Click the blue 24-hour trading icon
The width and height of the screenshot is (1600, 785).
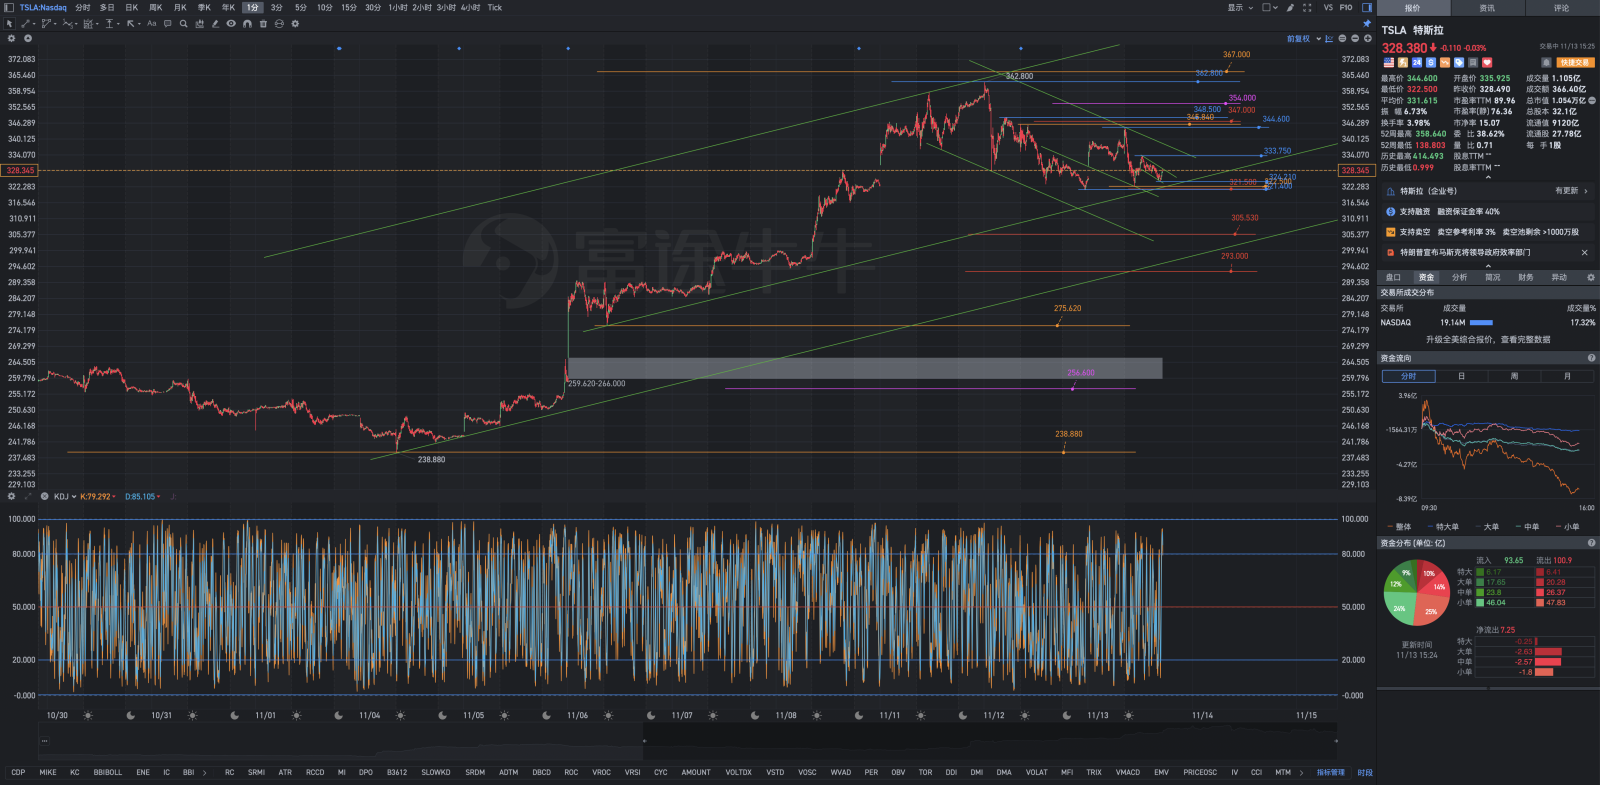pos(1417,62)
